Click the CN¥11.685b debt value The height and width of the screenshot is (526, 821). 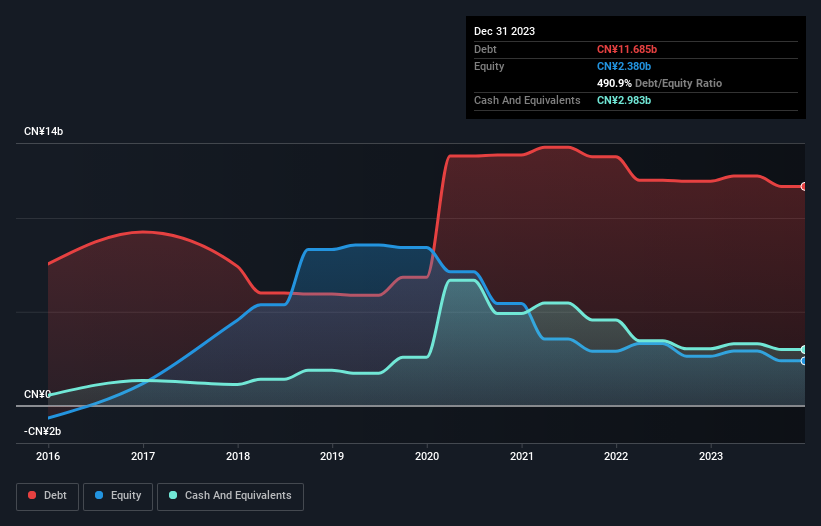click(x=627, y=49)
